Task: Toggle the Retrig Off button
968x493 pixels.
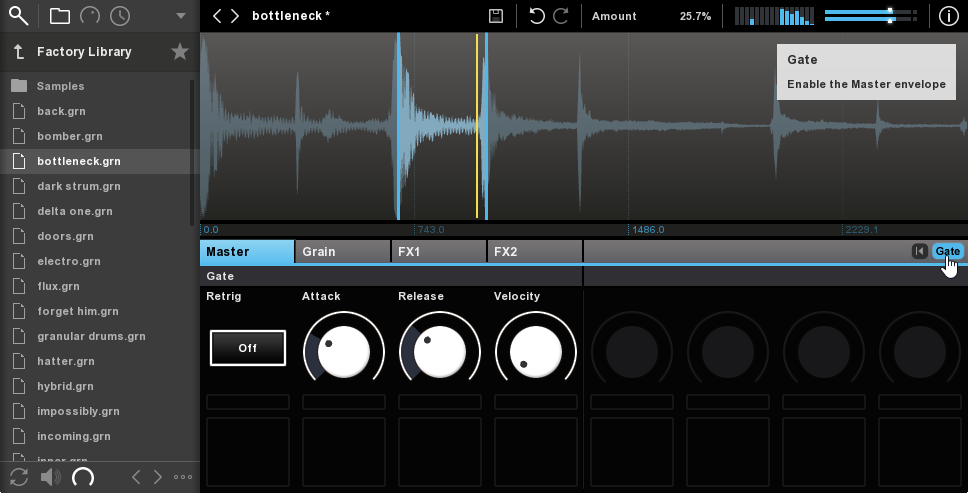Action: pyautogui.click(x=248, y=348)
